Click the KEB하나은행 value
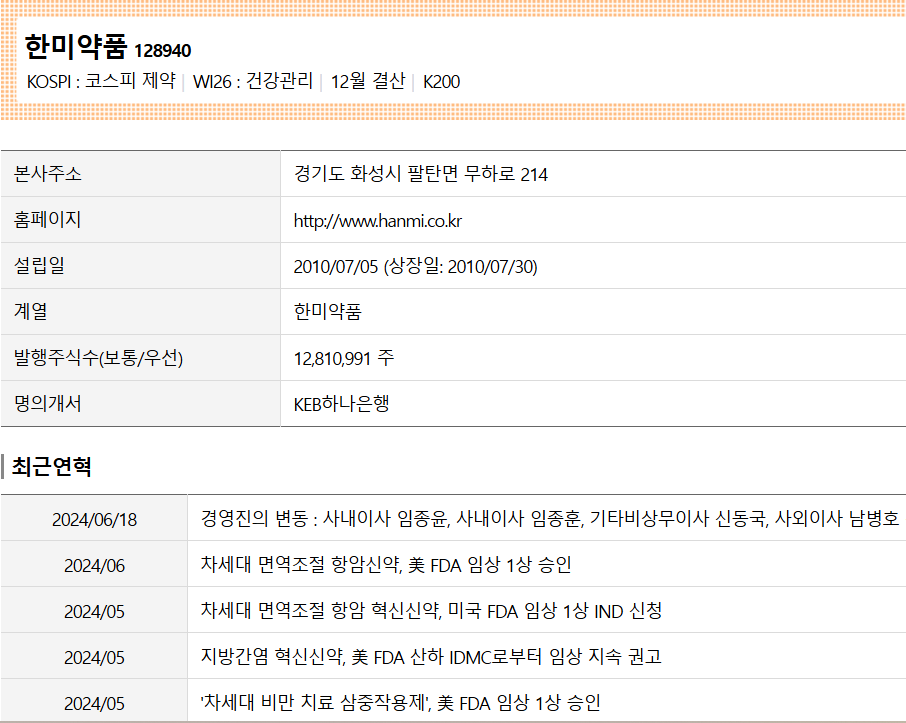 coord(341,403)
